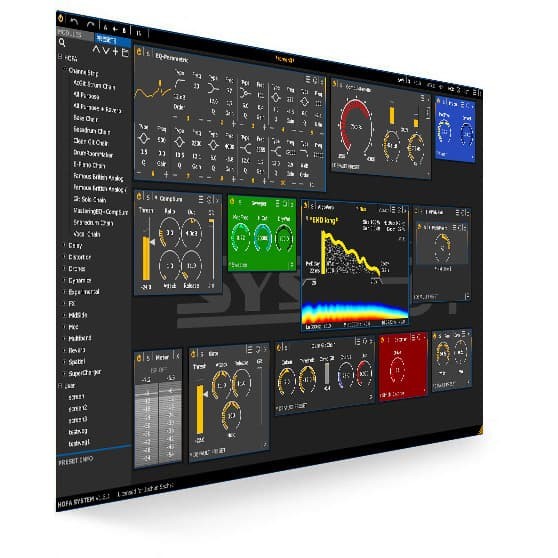Collapse the Channel Strip preset folder
This screenshot has height=558, width=558.
pyautogui.click(x=65, y=69)
